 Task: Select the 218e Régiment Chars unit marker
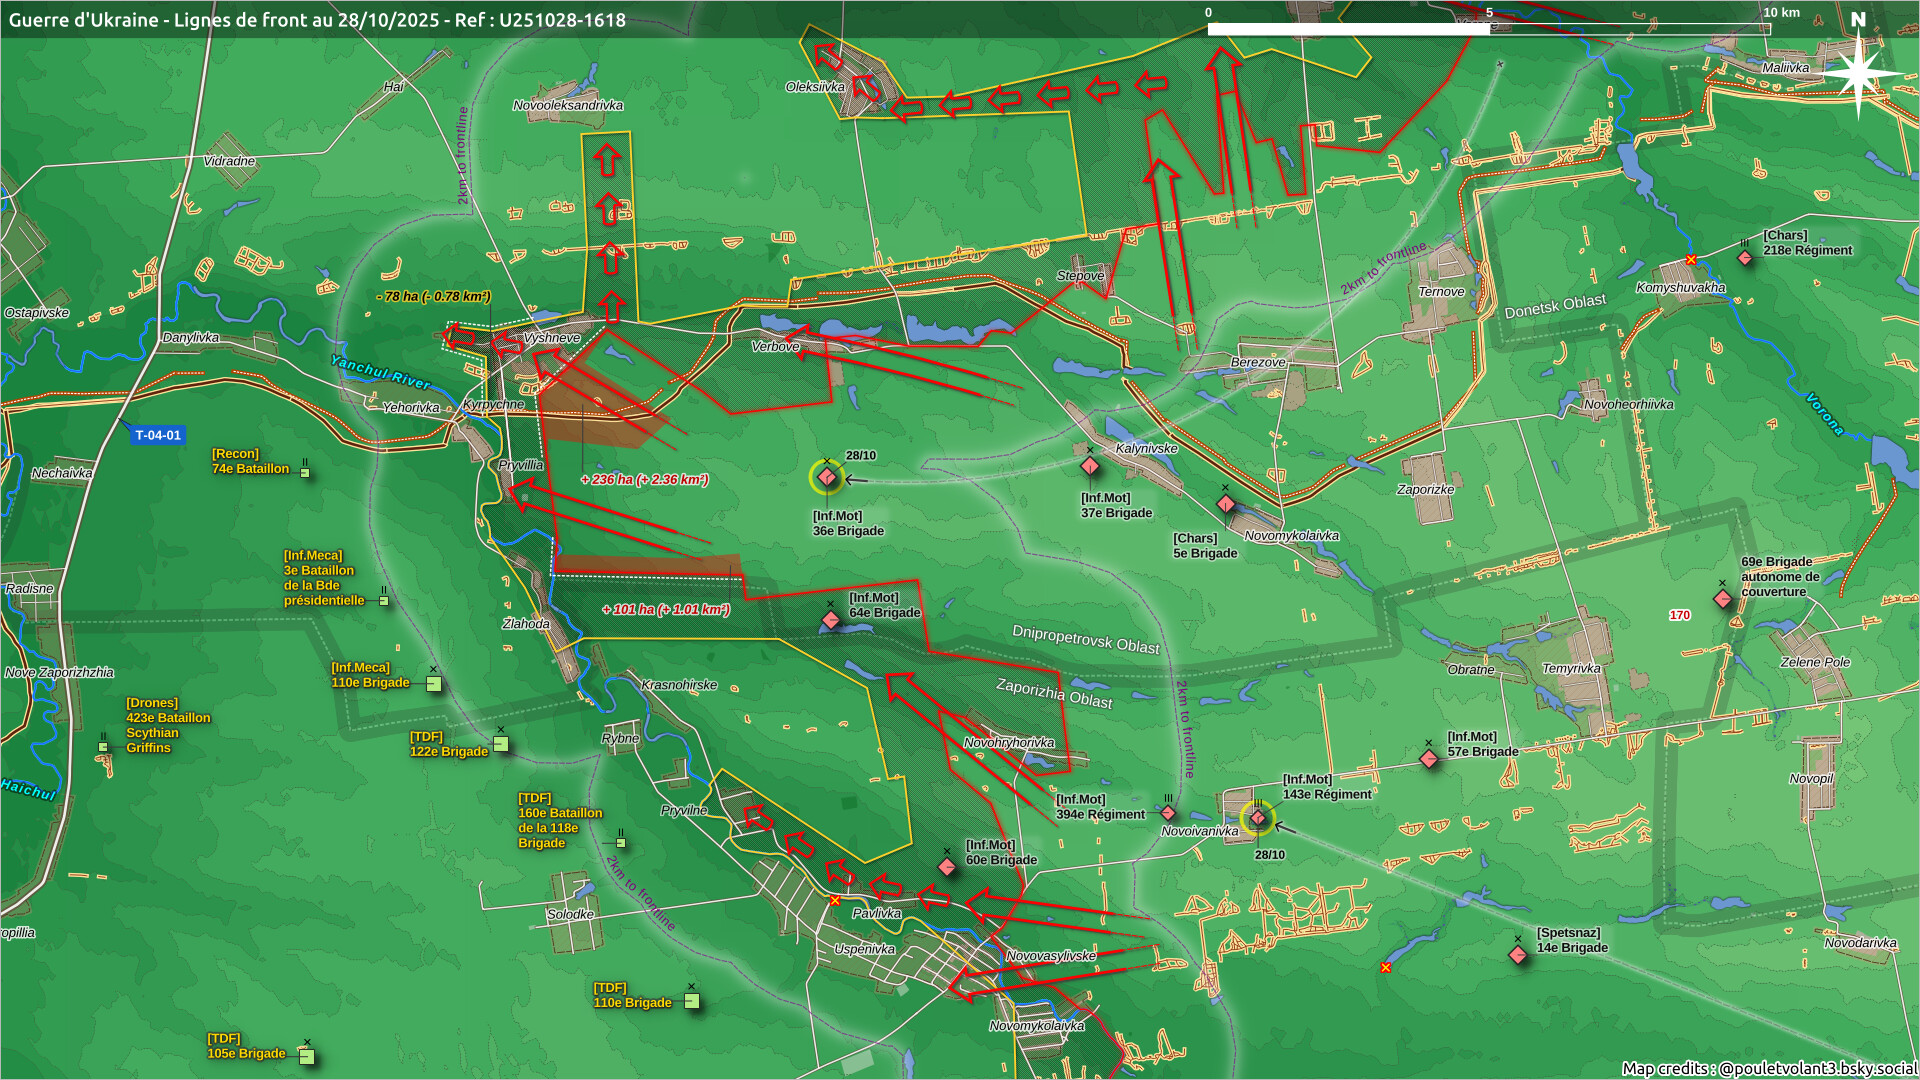(x=1745, y=258)
